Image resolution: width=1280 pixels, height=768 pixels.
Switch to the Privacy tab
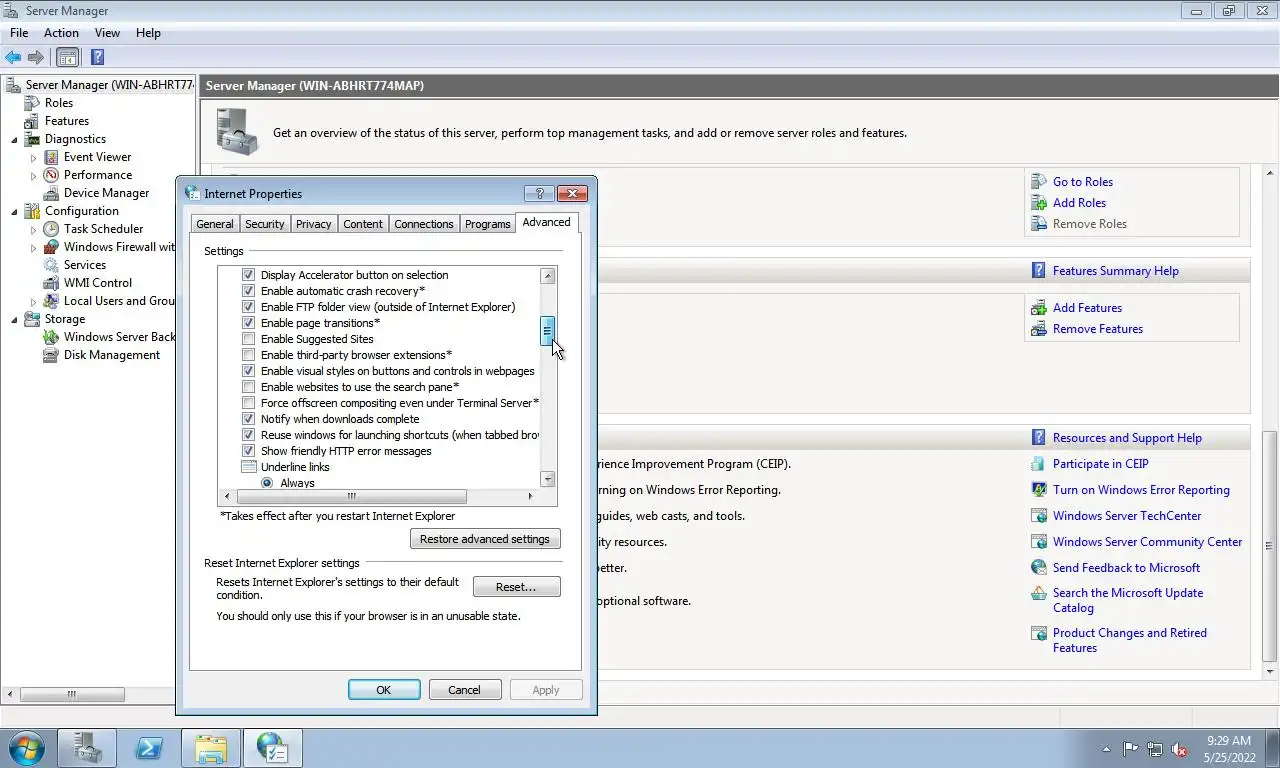pyautogui.click(x=313, y=224)
